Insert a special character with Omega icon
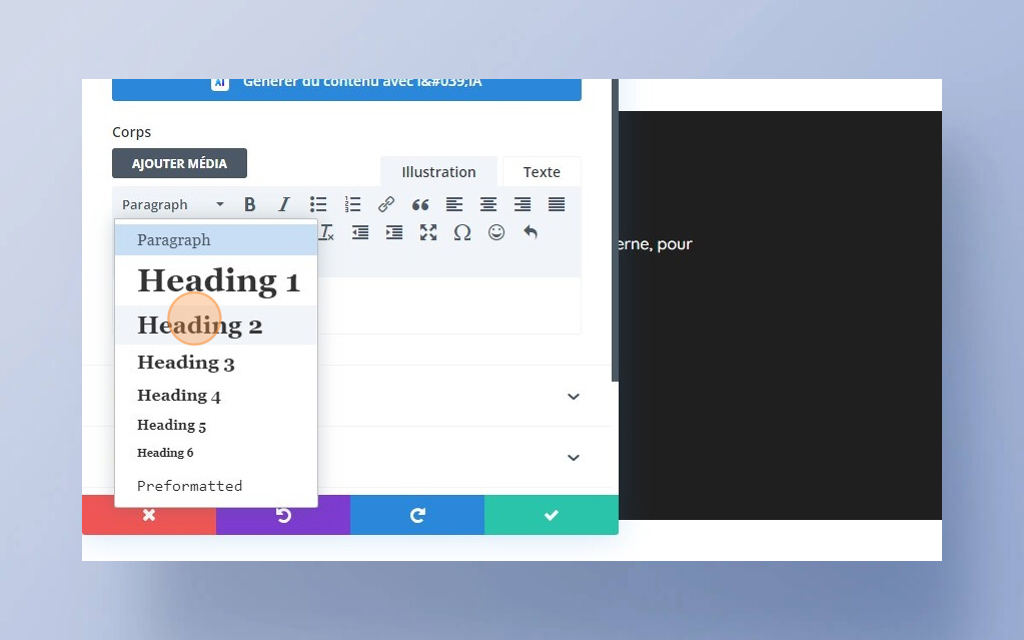 [x=462, y=232]
